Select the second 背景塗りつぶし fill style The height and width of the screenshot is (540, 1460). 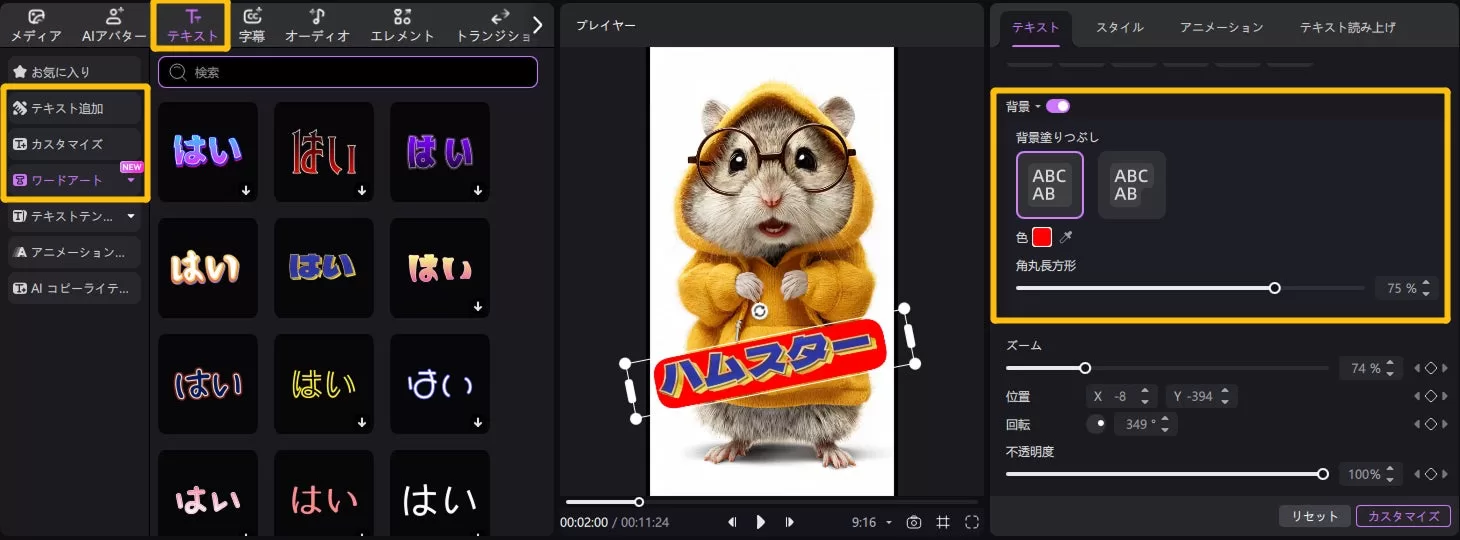click(x=1131, y=185)
